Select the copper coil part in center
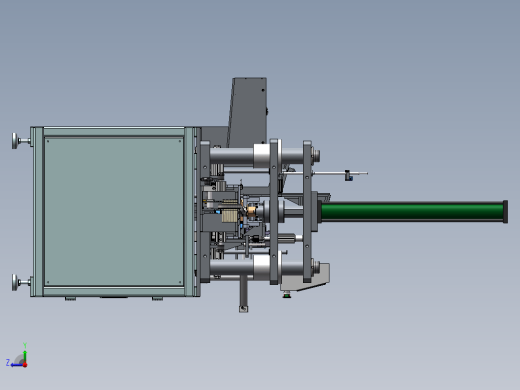The height and width of the screenshot is (390, 520). pos(251,212)
